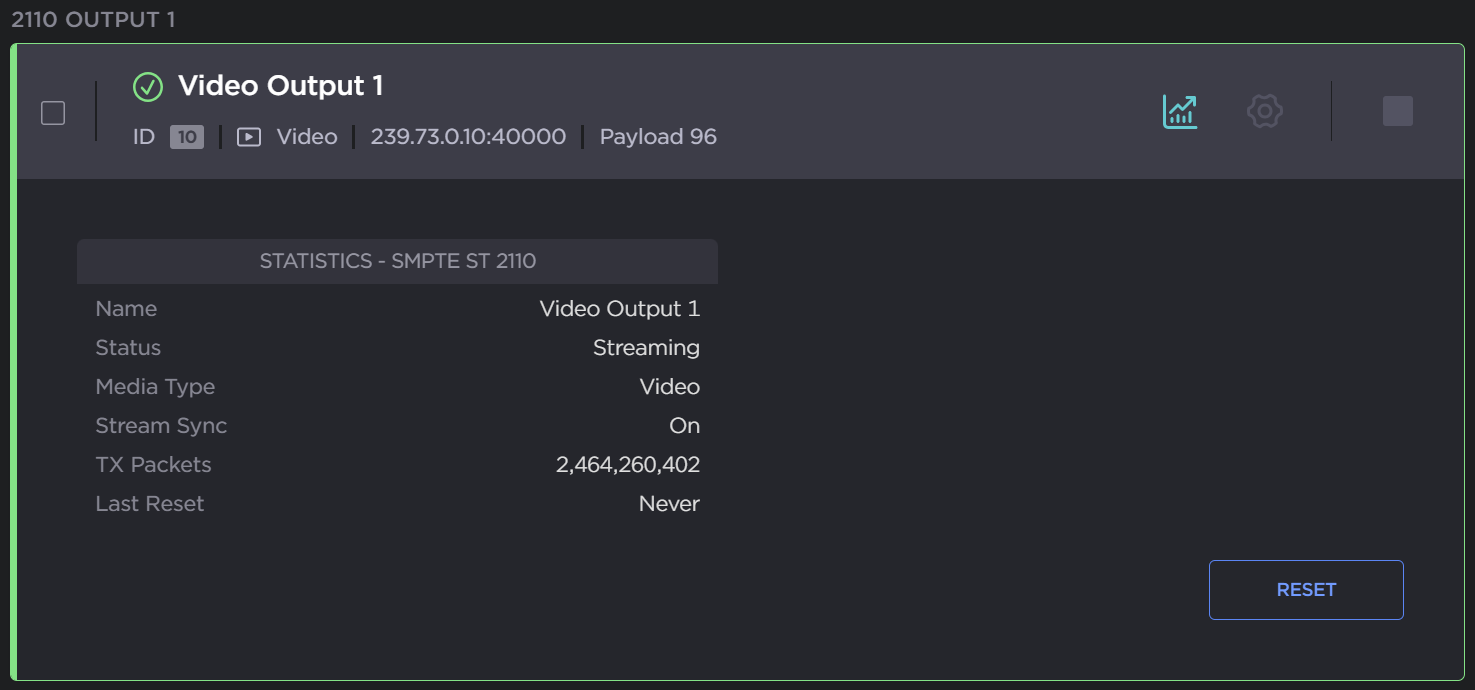Open the Video Output 1 settings gear
1475x690 pixels.
[x=1265, y=111]
